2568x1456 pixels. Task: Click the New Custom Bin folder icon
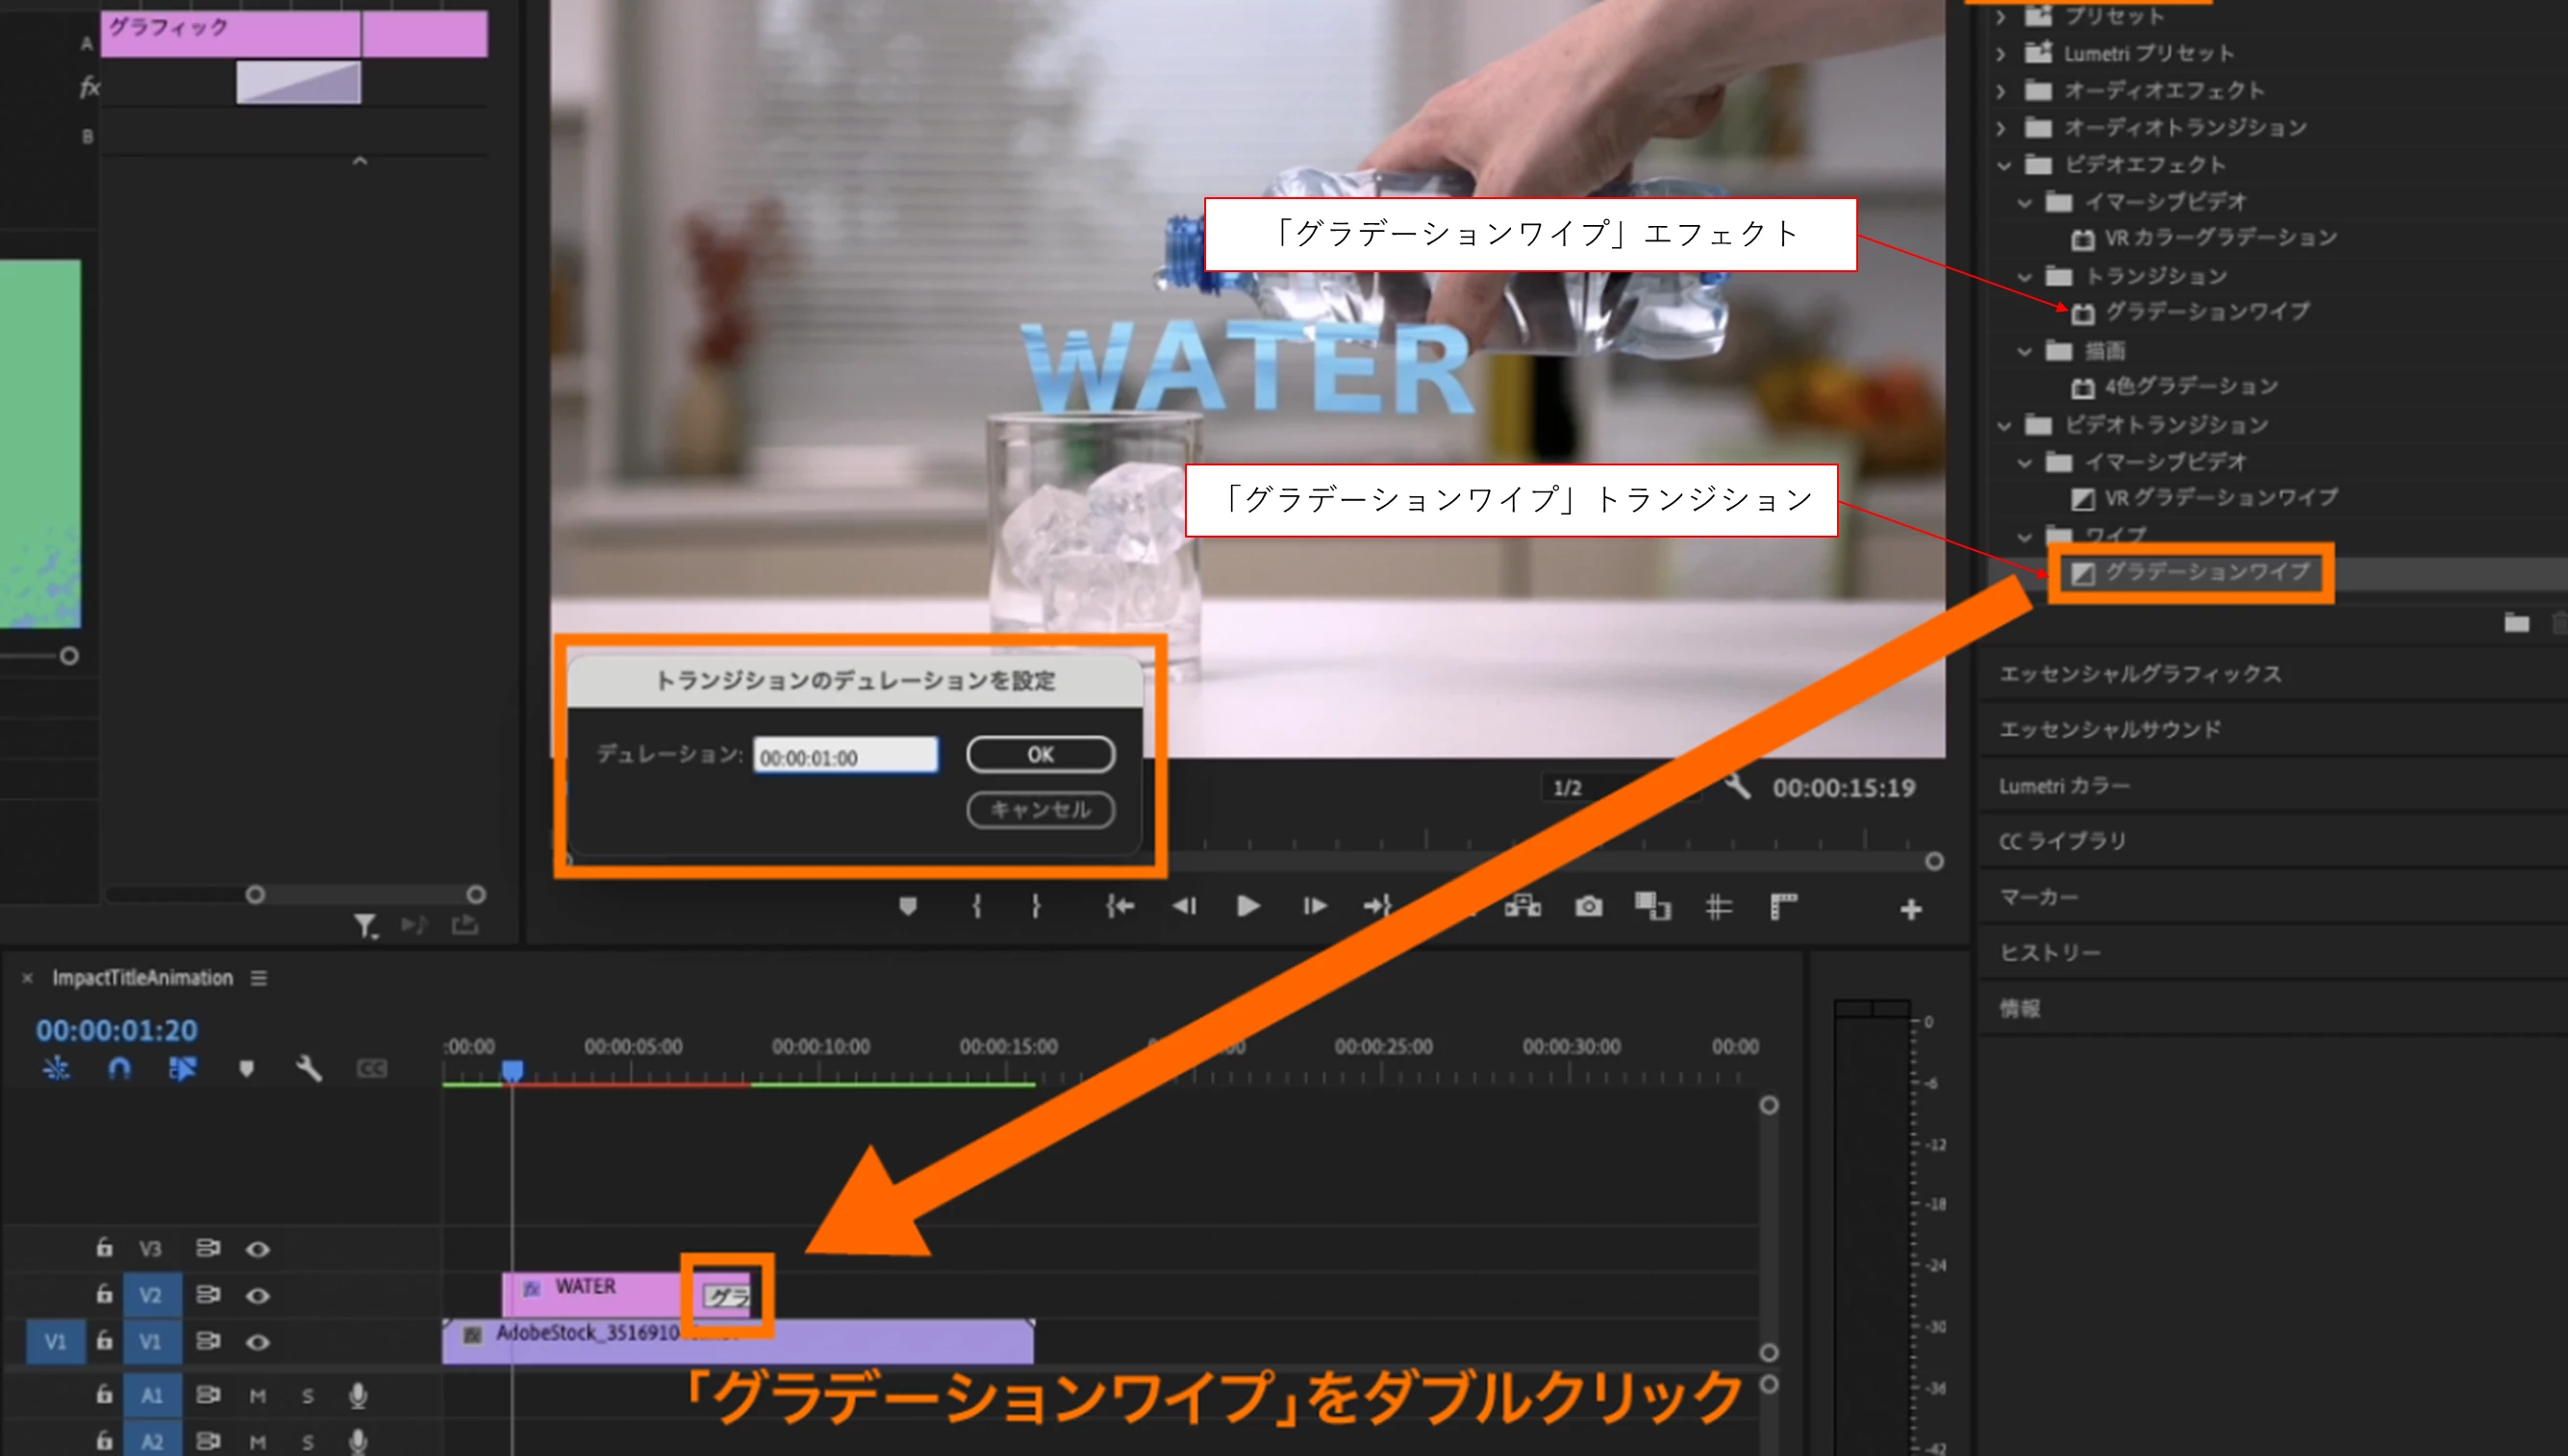pyautogui.click(x=2516, y=623)
